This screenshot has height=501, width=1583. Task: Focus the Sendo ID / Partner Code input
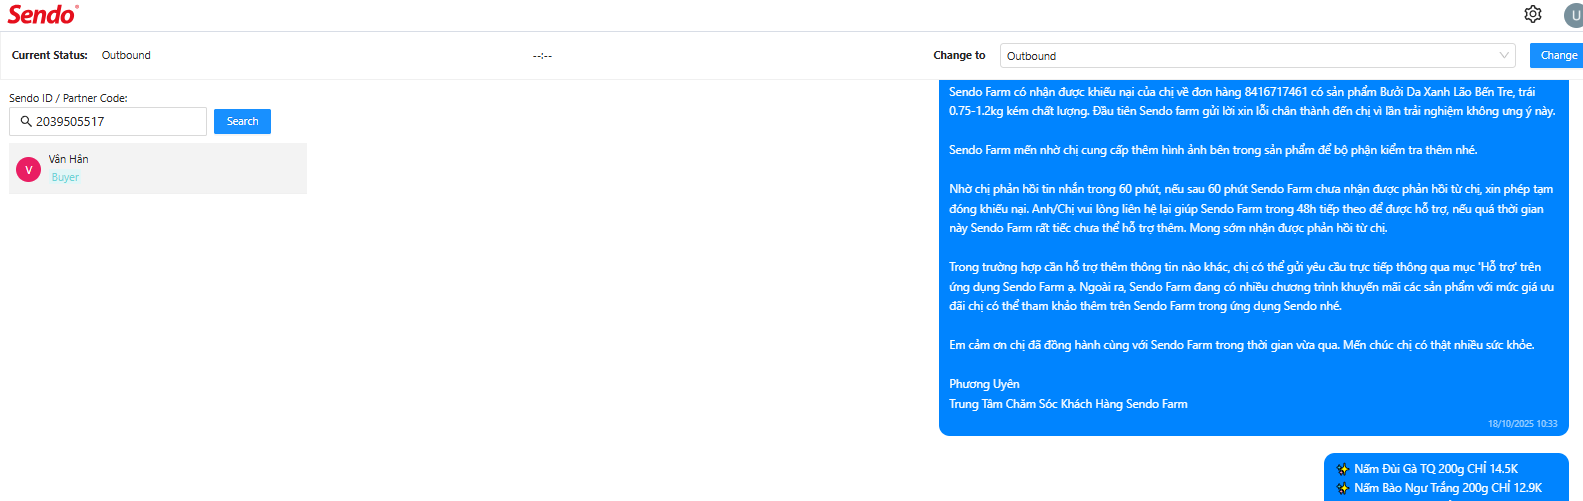(108, 121)
